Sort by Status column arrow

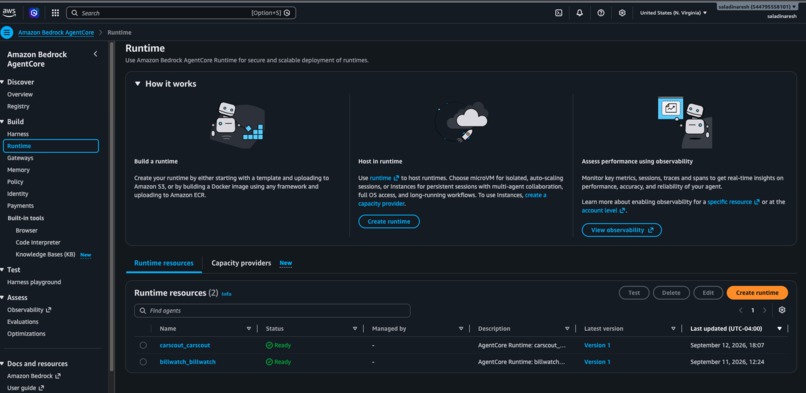click(x=355, y=329)
